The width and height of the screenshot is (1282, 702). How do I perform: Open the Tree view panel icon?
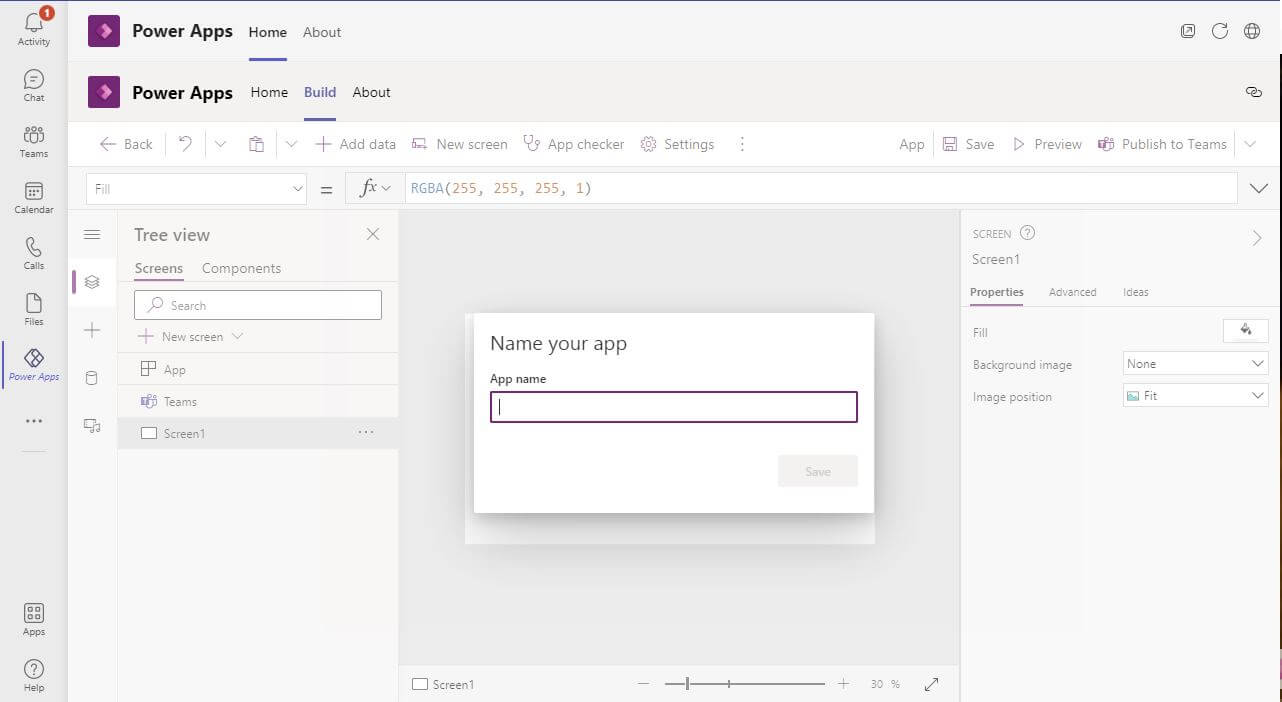point(92,281)
